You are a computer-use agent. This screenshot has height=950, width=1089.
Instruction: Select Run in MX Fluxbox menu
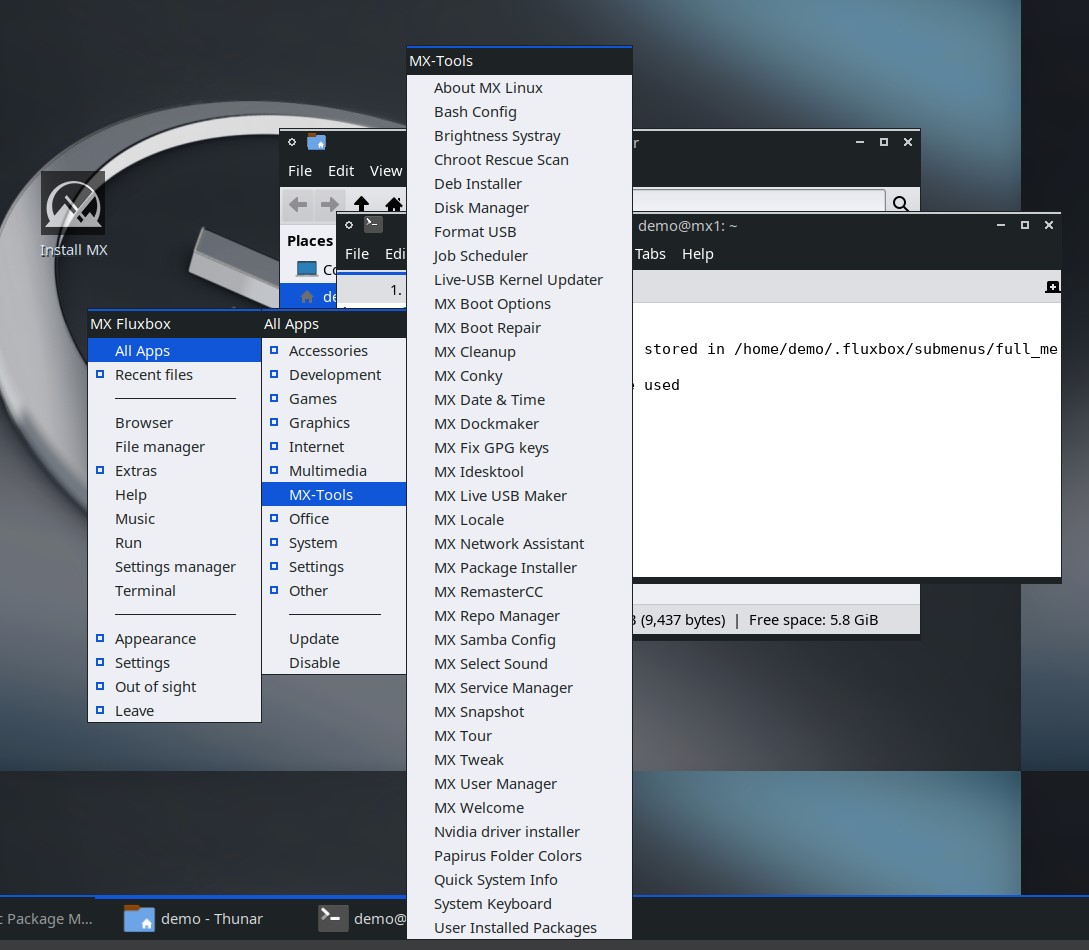pos(174,543)
